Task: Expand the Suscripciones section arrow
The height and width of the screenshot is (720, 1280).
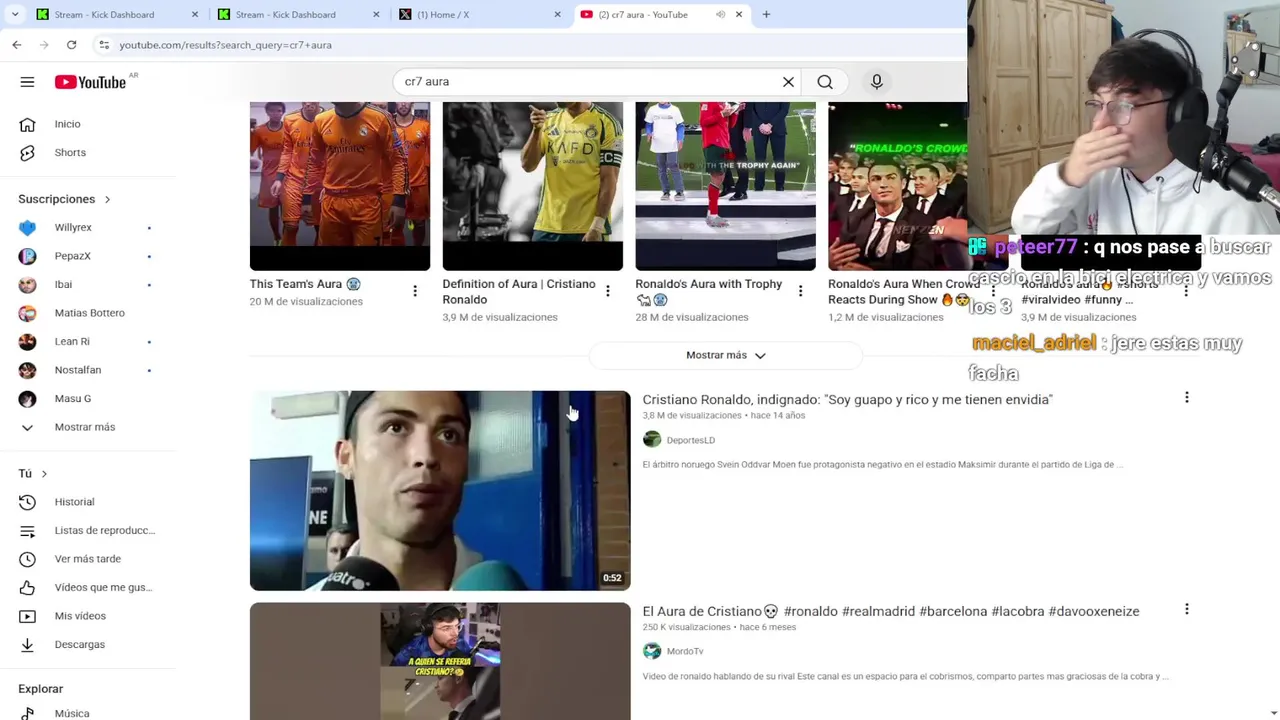Action: [x=107, y=199]
